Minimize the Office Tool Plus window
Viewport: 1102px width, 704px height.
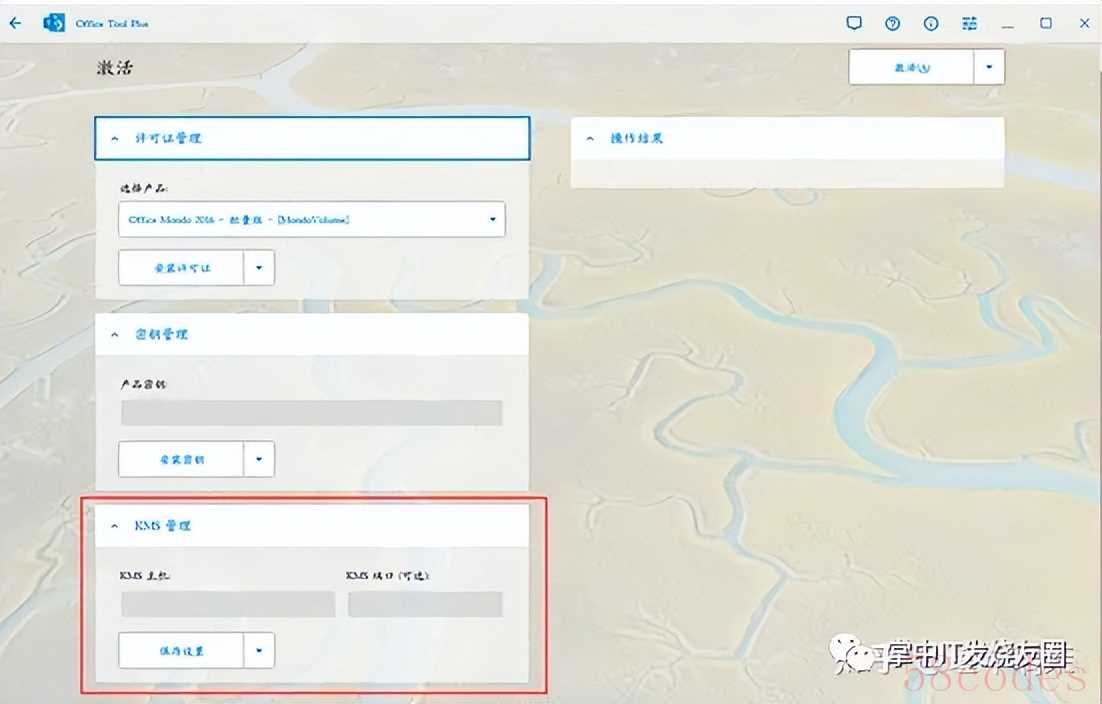1008,23
